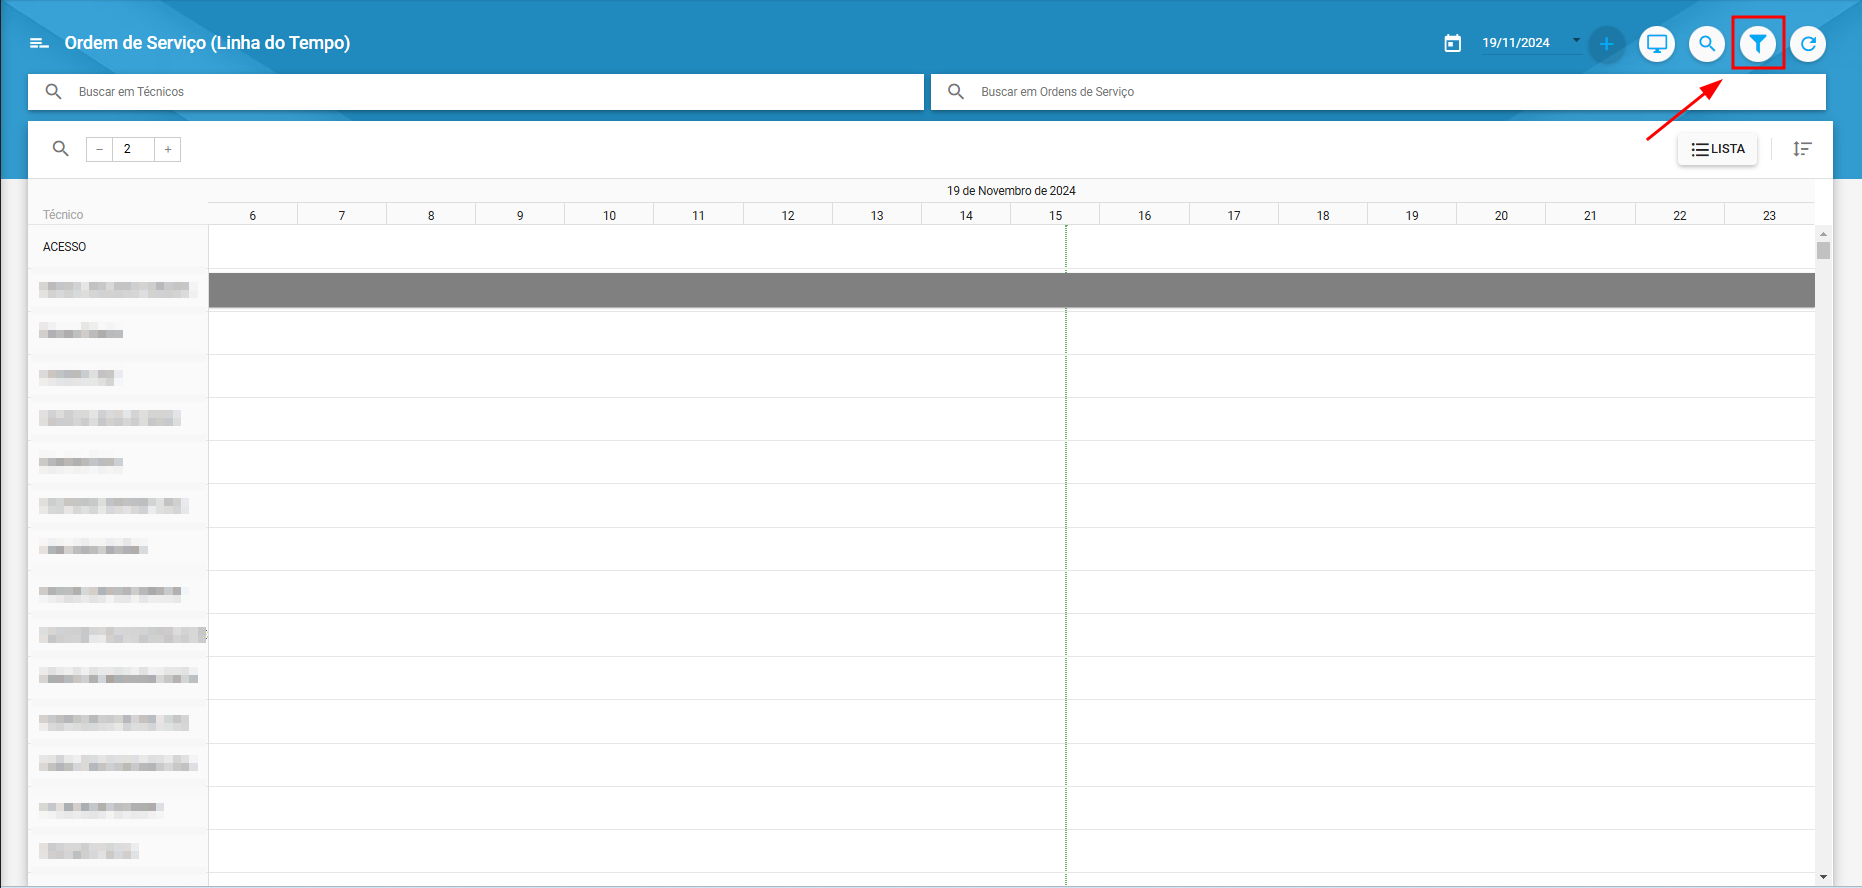The image size is (1862, 888).
Task: Click search icon in Buscar em Técnicos box
Action: pos(54,92)
